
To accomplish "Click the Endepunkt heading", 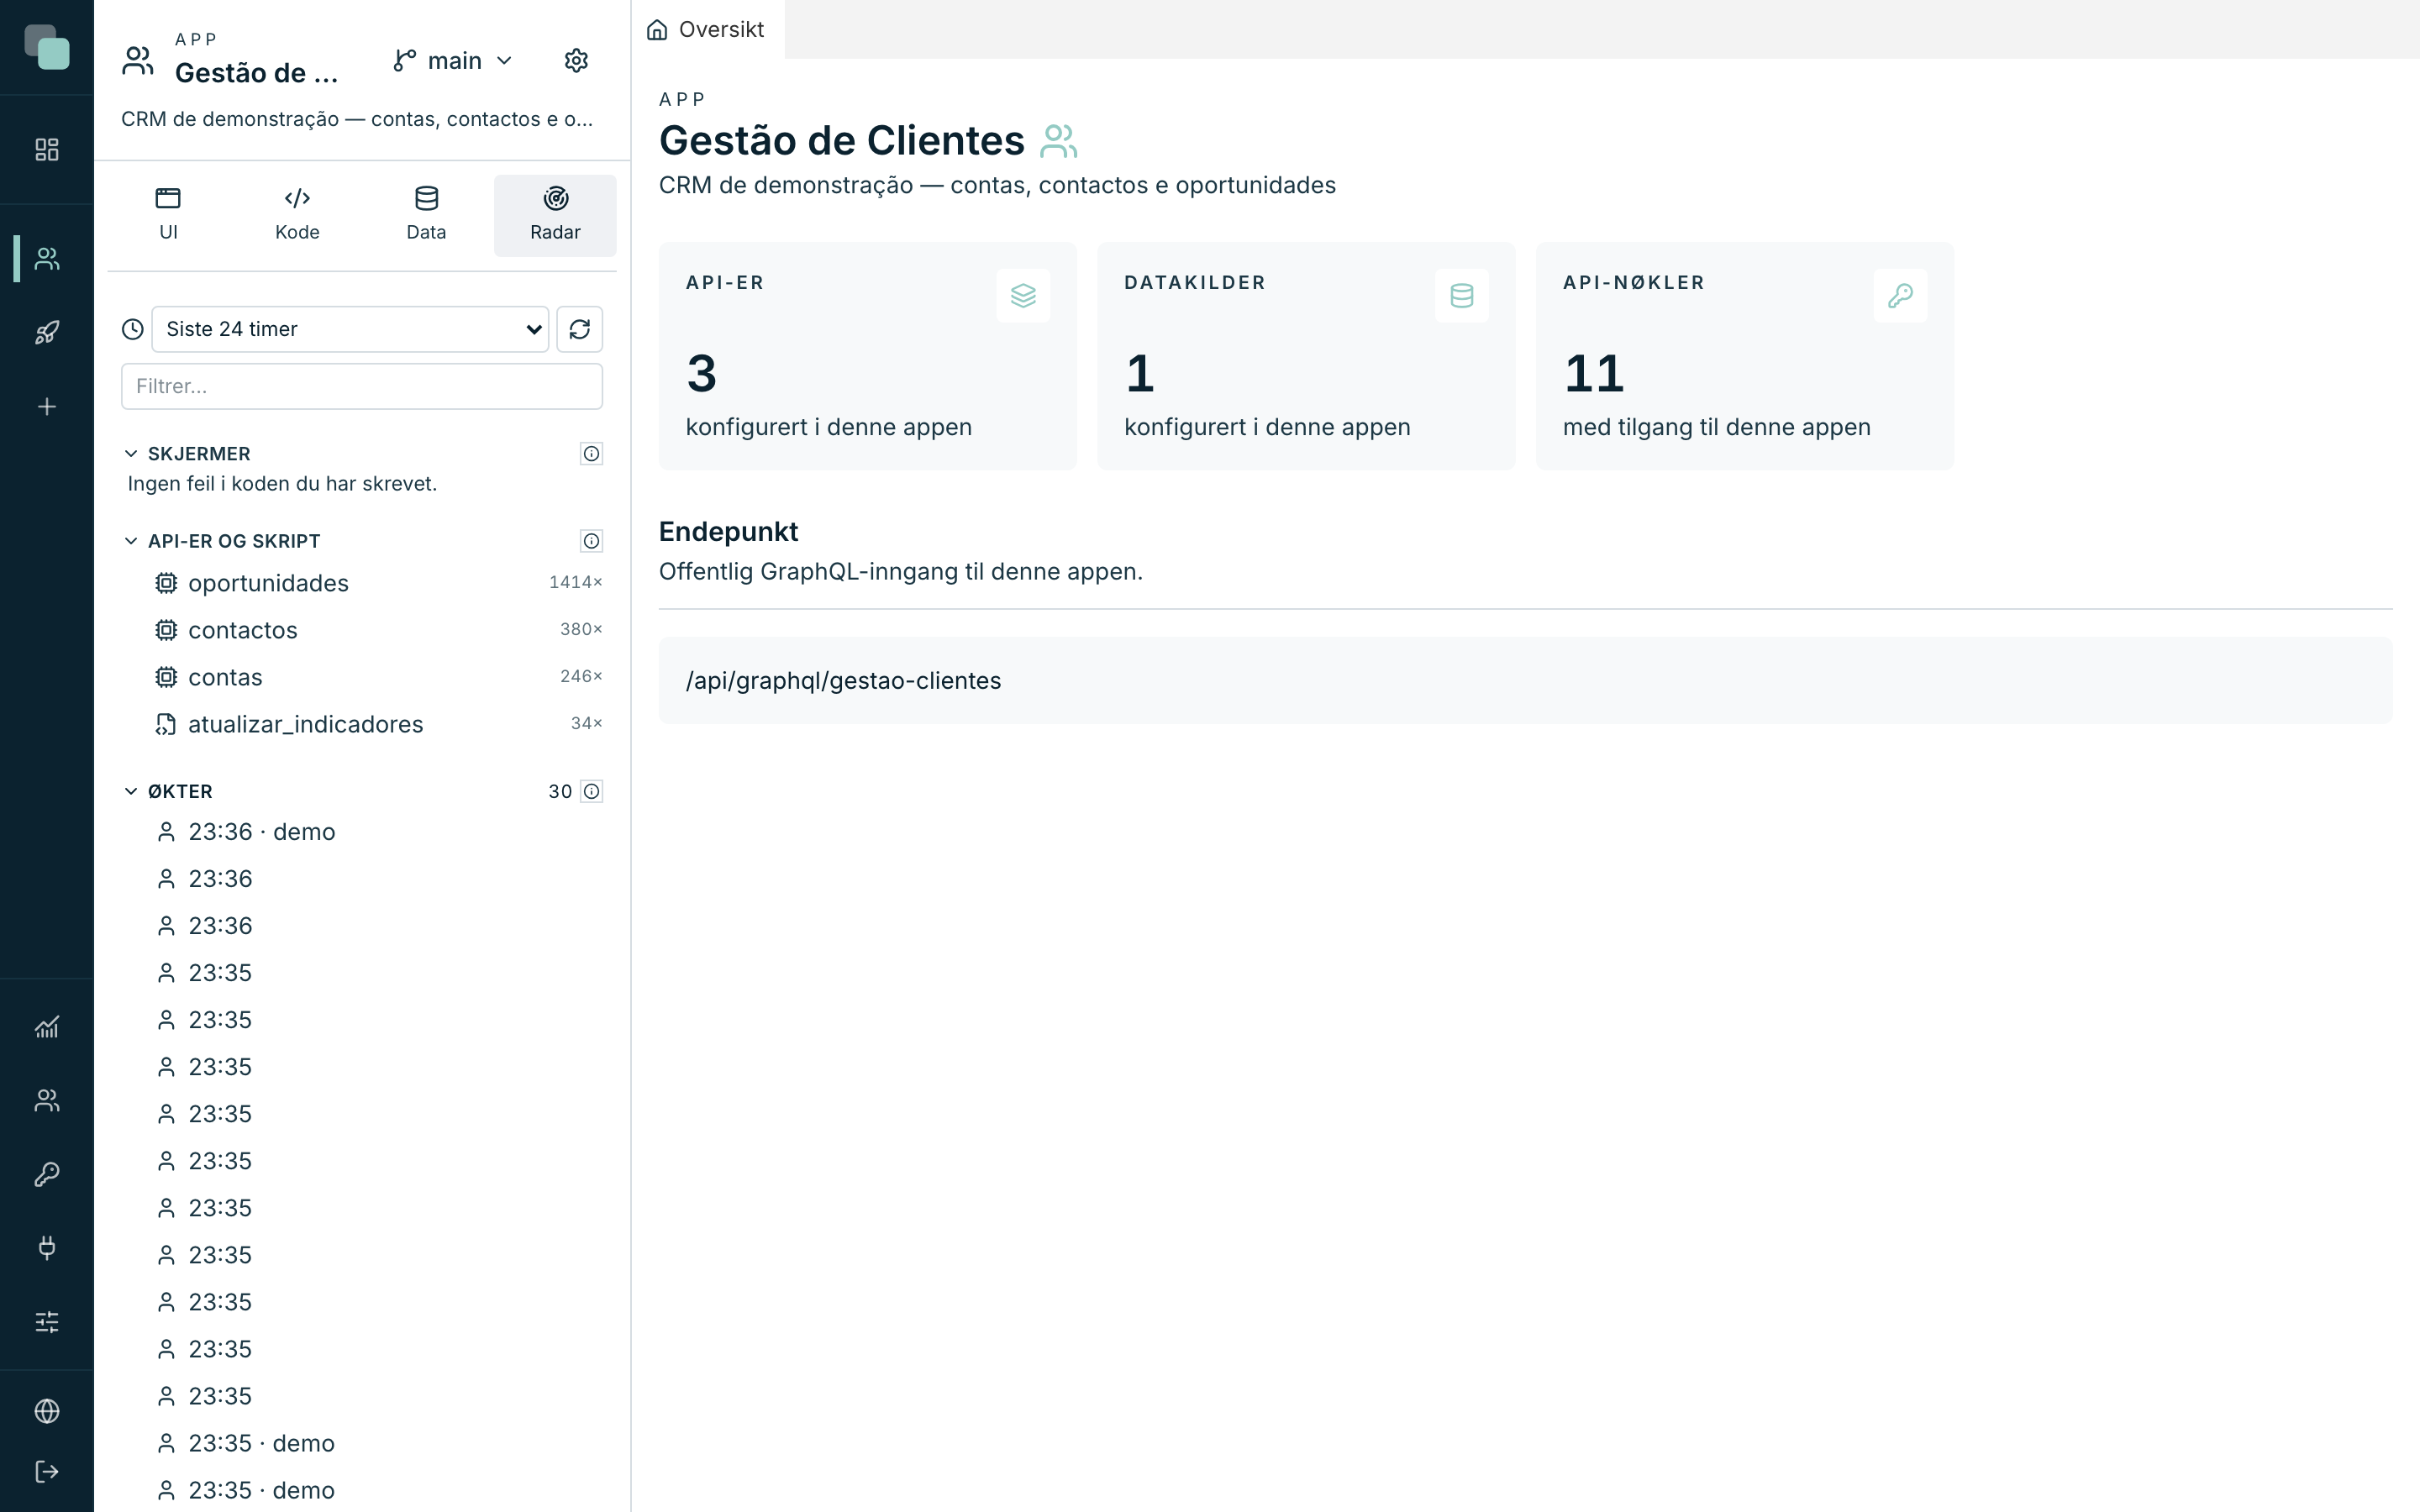I will (x=728, y=532).
